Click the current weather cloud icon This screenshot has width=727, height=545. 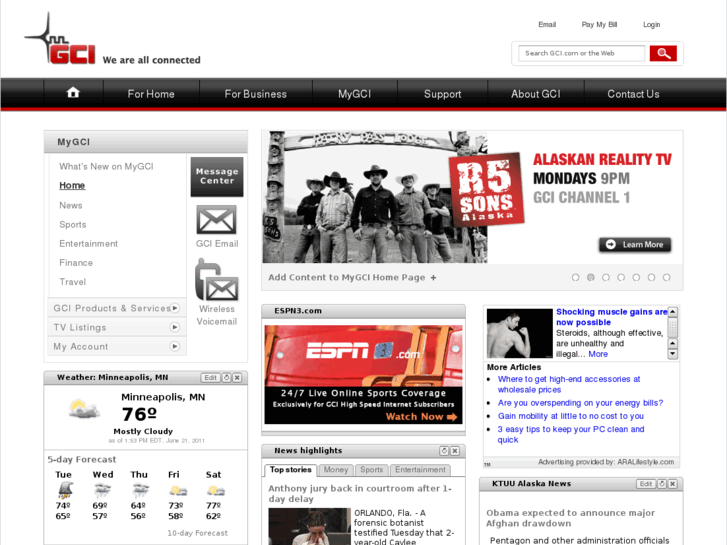pyautogui.click(x=84, y=409)
